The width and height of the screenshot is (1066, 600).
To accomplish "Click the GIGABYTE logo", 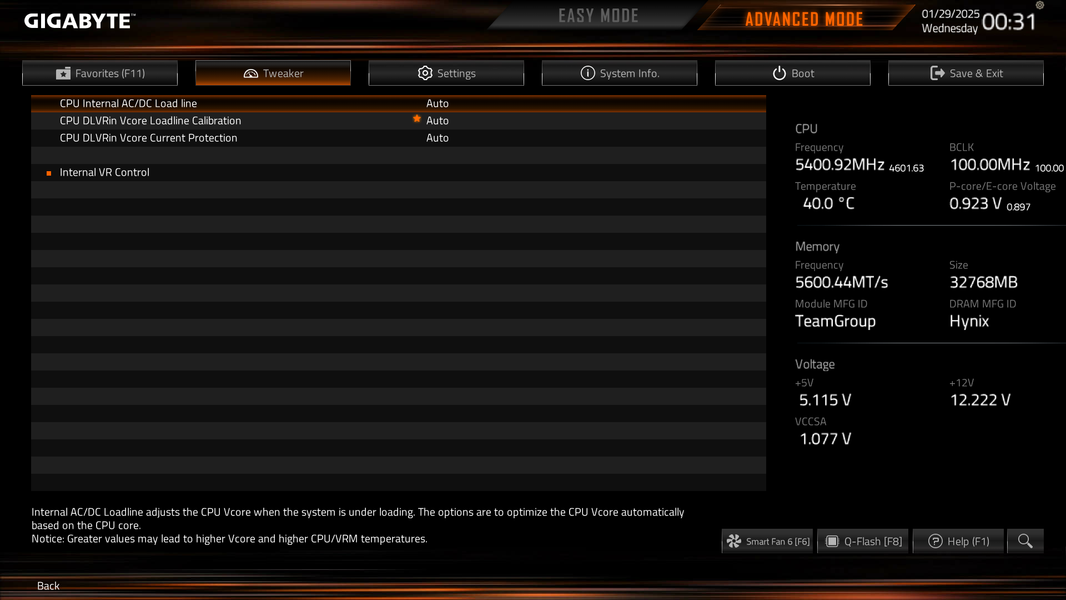I will [x=80, y=21].
